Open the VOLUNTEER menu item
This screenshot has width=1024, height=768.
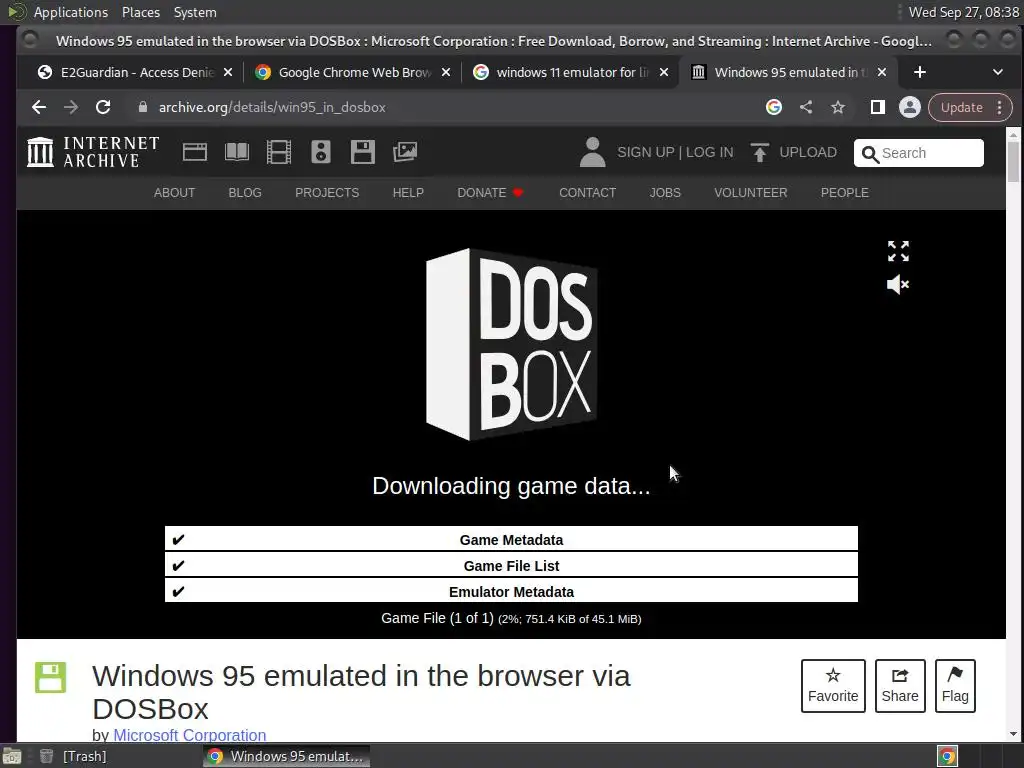tap(750, 193)
